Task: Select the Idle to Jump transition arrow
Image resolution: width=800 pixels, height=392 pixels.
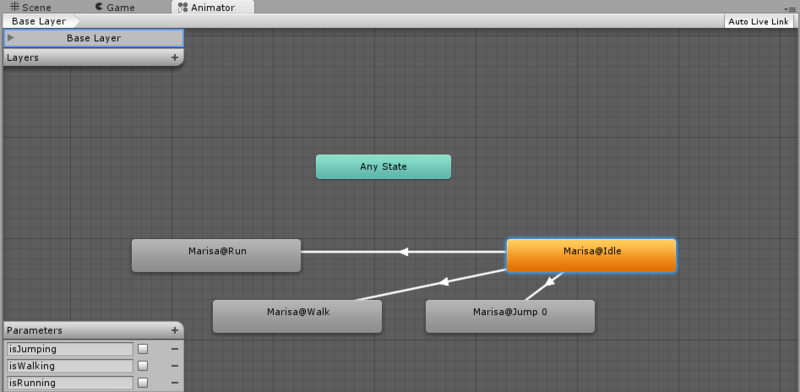Action: (x=548, y=282)
